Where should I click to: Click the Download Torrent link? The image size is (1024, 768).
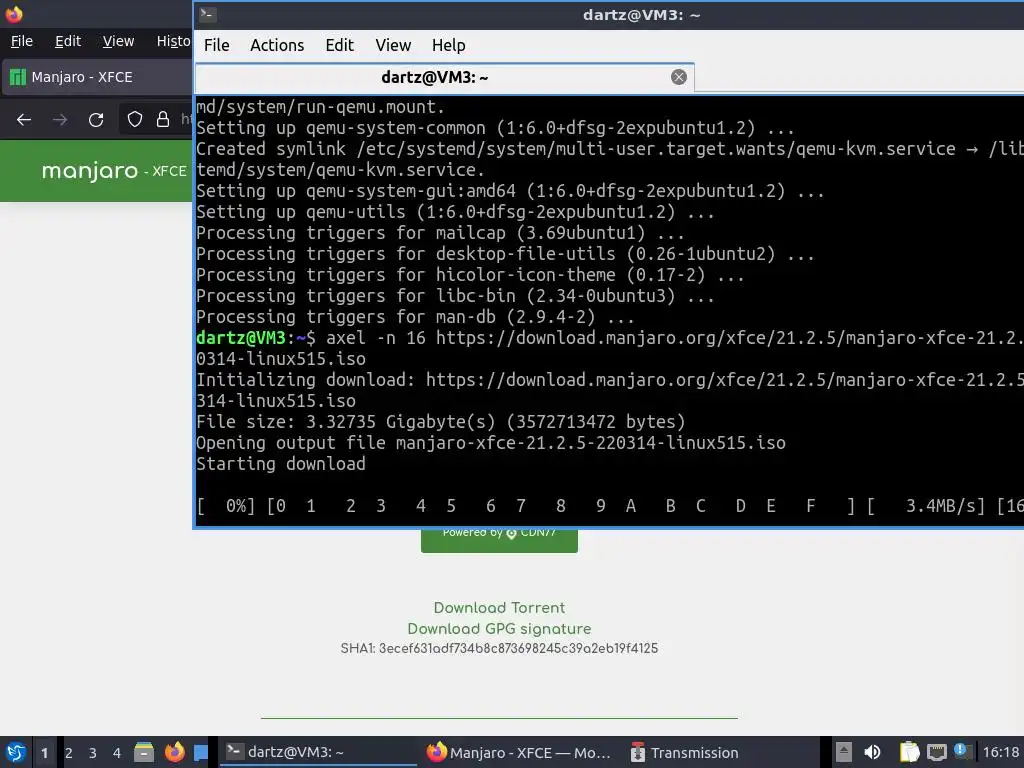(499, 607)
